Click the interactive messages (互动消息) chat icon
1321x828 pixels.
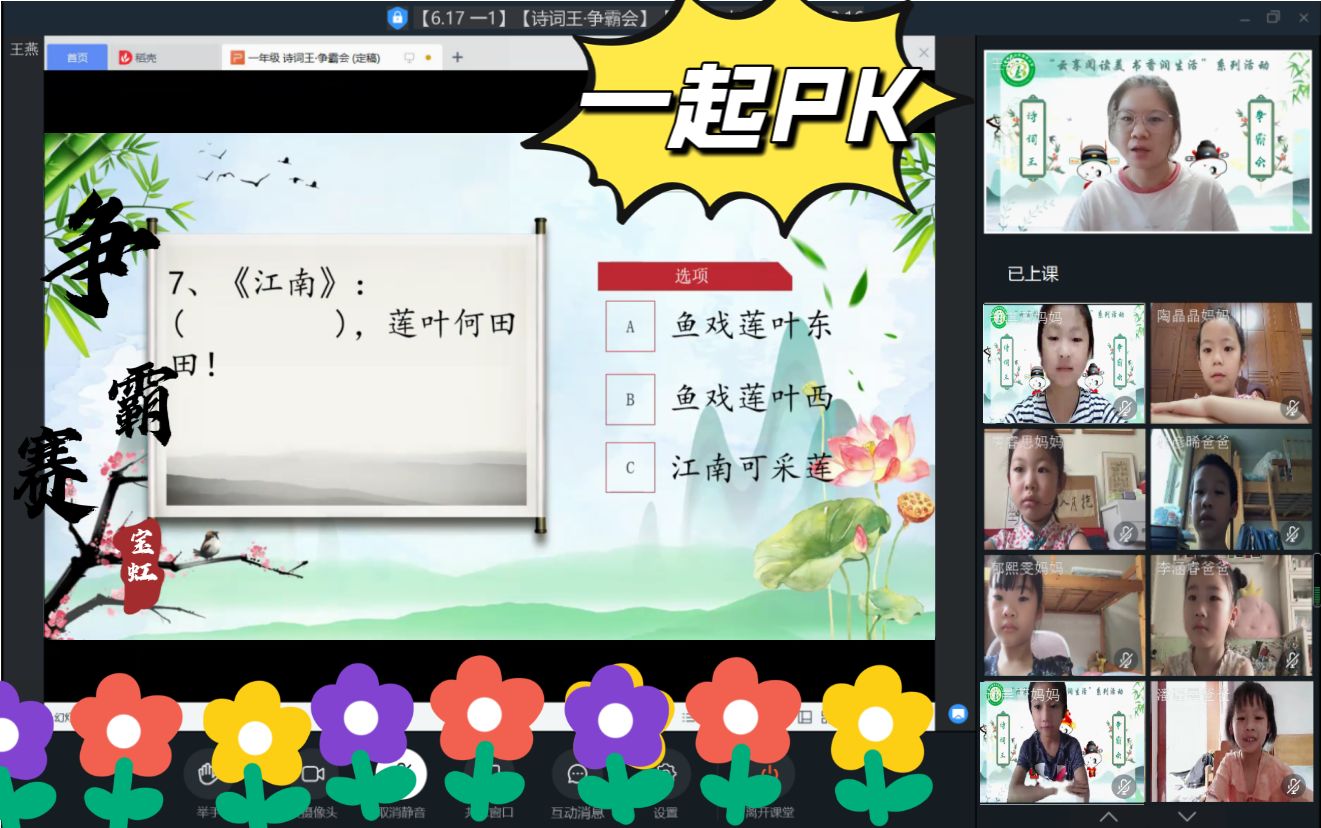577,775
